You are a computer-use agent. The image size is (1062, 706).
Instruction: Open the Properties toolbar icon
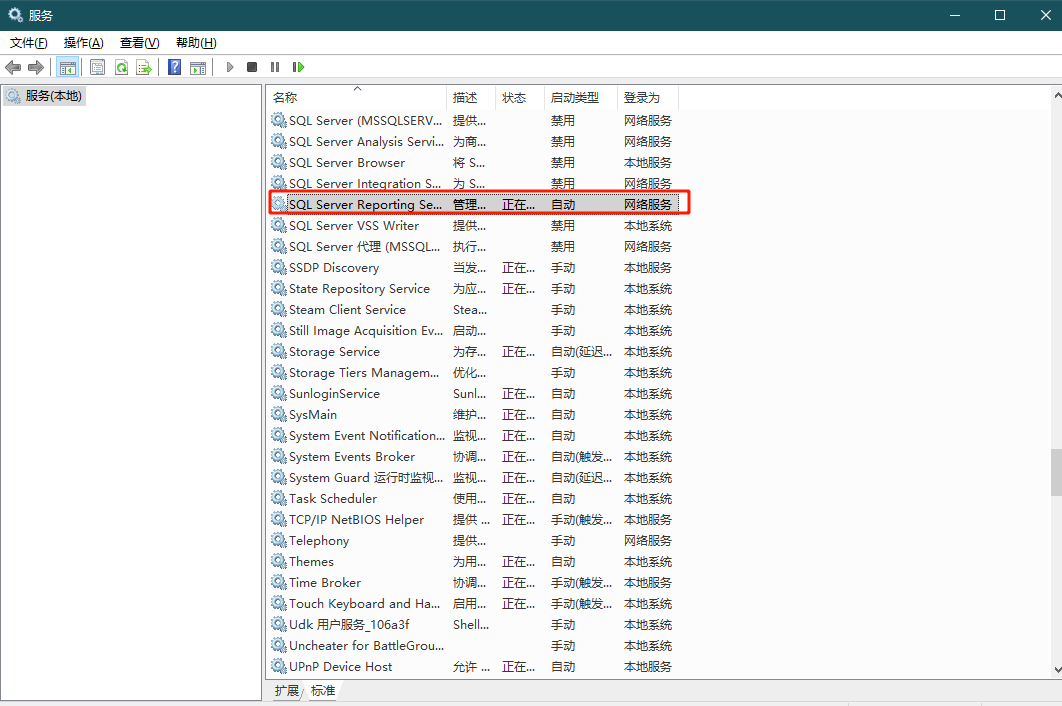click(x=98, y=67)
